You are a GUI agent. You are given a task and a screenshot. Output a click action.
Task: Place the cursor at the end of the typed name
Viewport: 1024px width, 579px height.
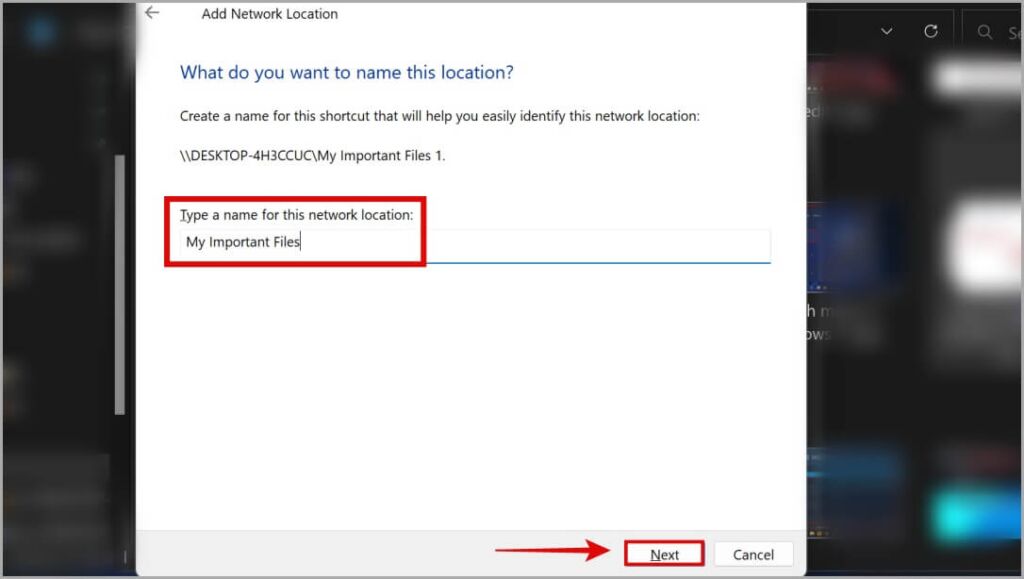tap(302, 241)
